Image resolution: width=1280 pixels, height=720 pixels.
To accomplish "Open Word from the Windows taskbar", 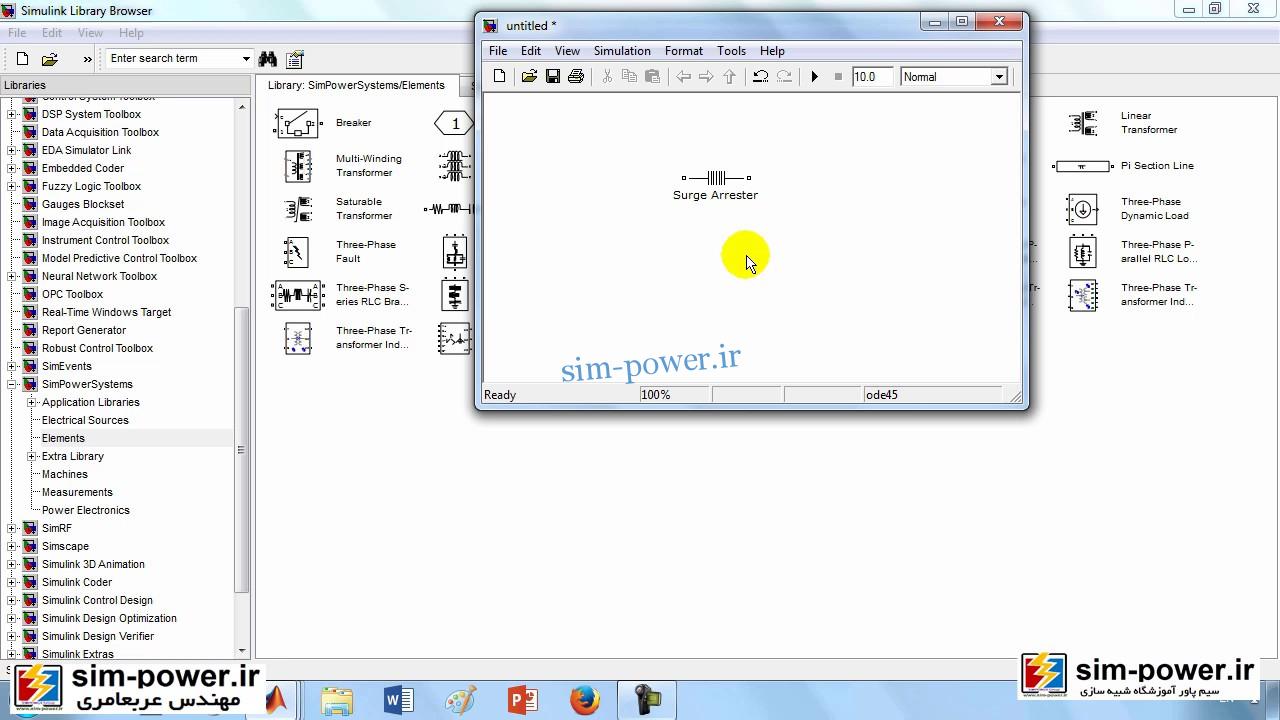I will (x=399, y=700).
